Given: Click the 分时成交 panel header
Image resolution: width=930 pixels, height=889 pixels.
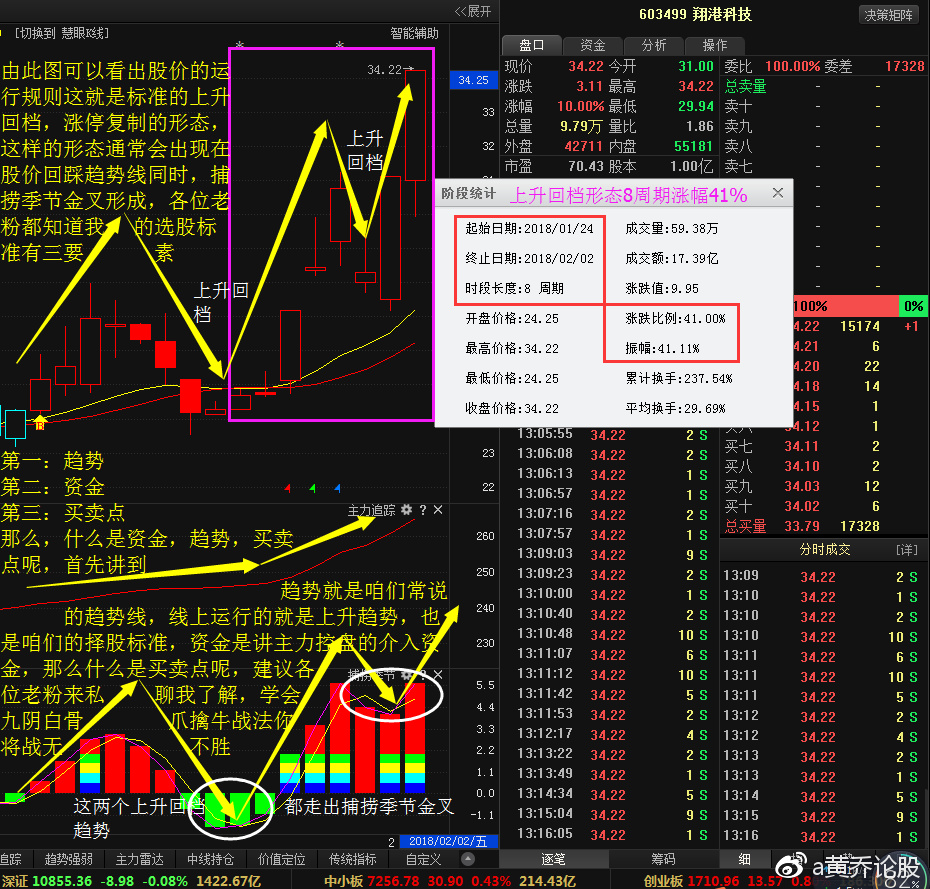Looking at the screenshot, I should [x=824, y=550].
